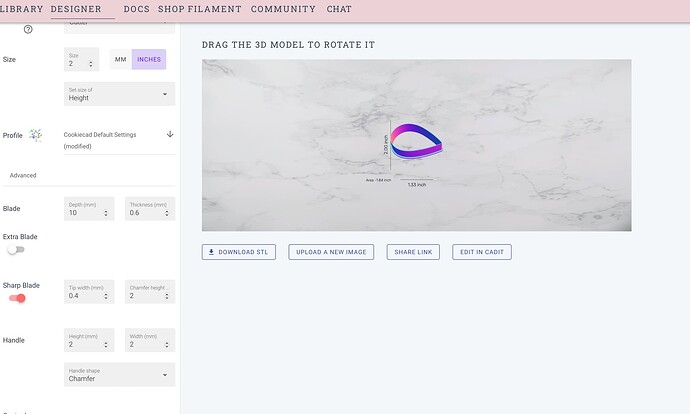This screenshot has height=414, width=690.
Task: Click the Profile sparkle icon
Action: click(36, 135)
